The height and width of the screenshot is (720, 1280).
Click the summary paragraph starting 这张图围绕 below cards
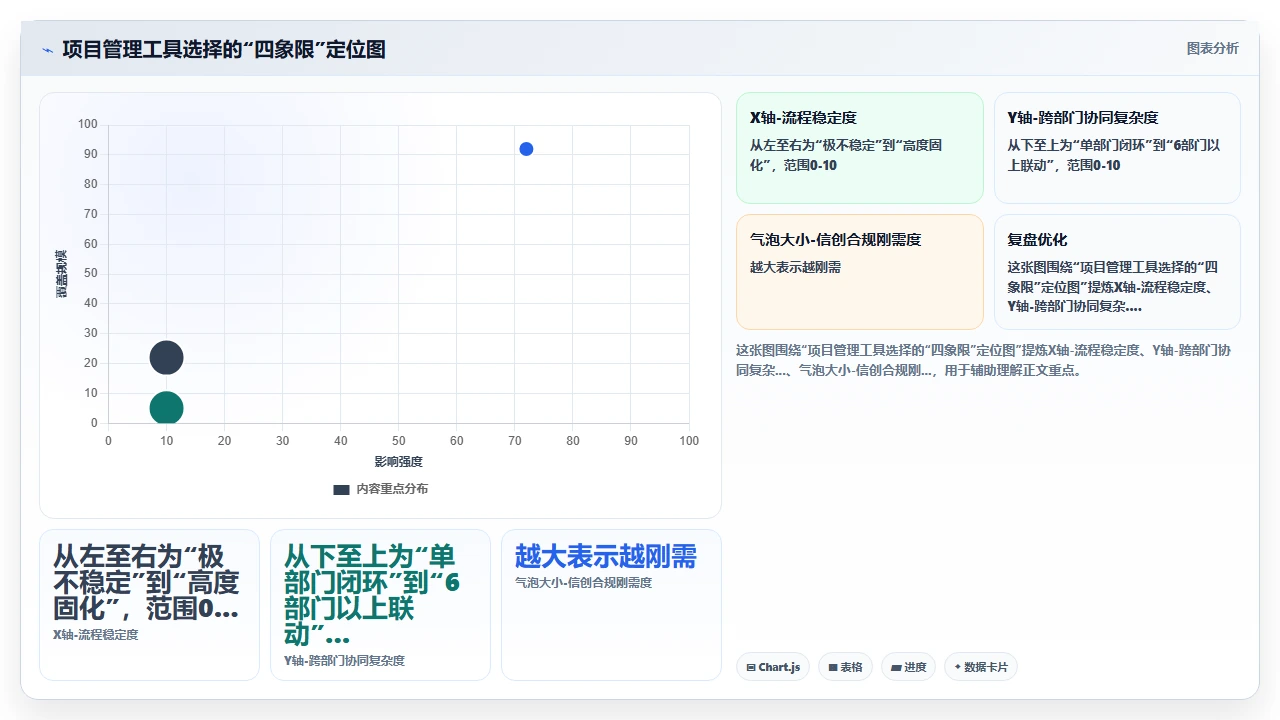(984, 360)
